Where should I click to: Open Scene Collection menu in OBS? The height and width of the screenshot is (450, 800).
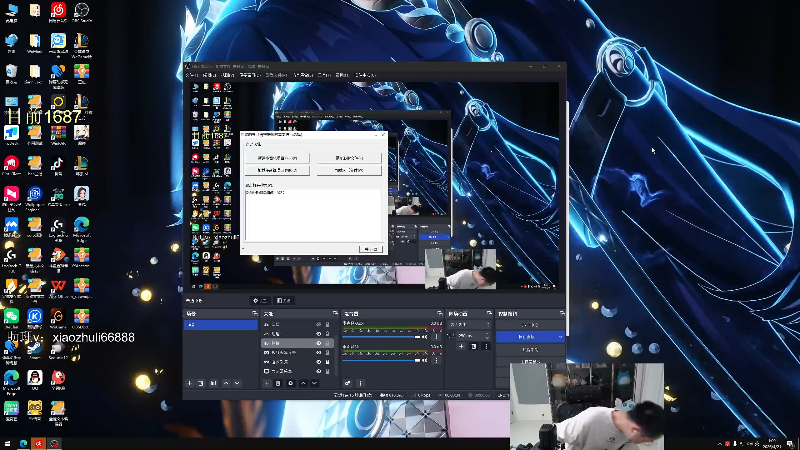[303, 75]
